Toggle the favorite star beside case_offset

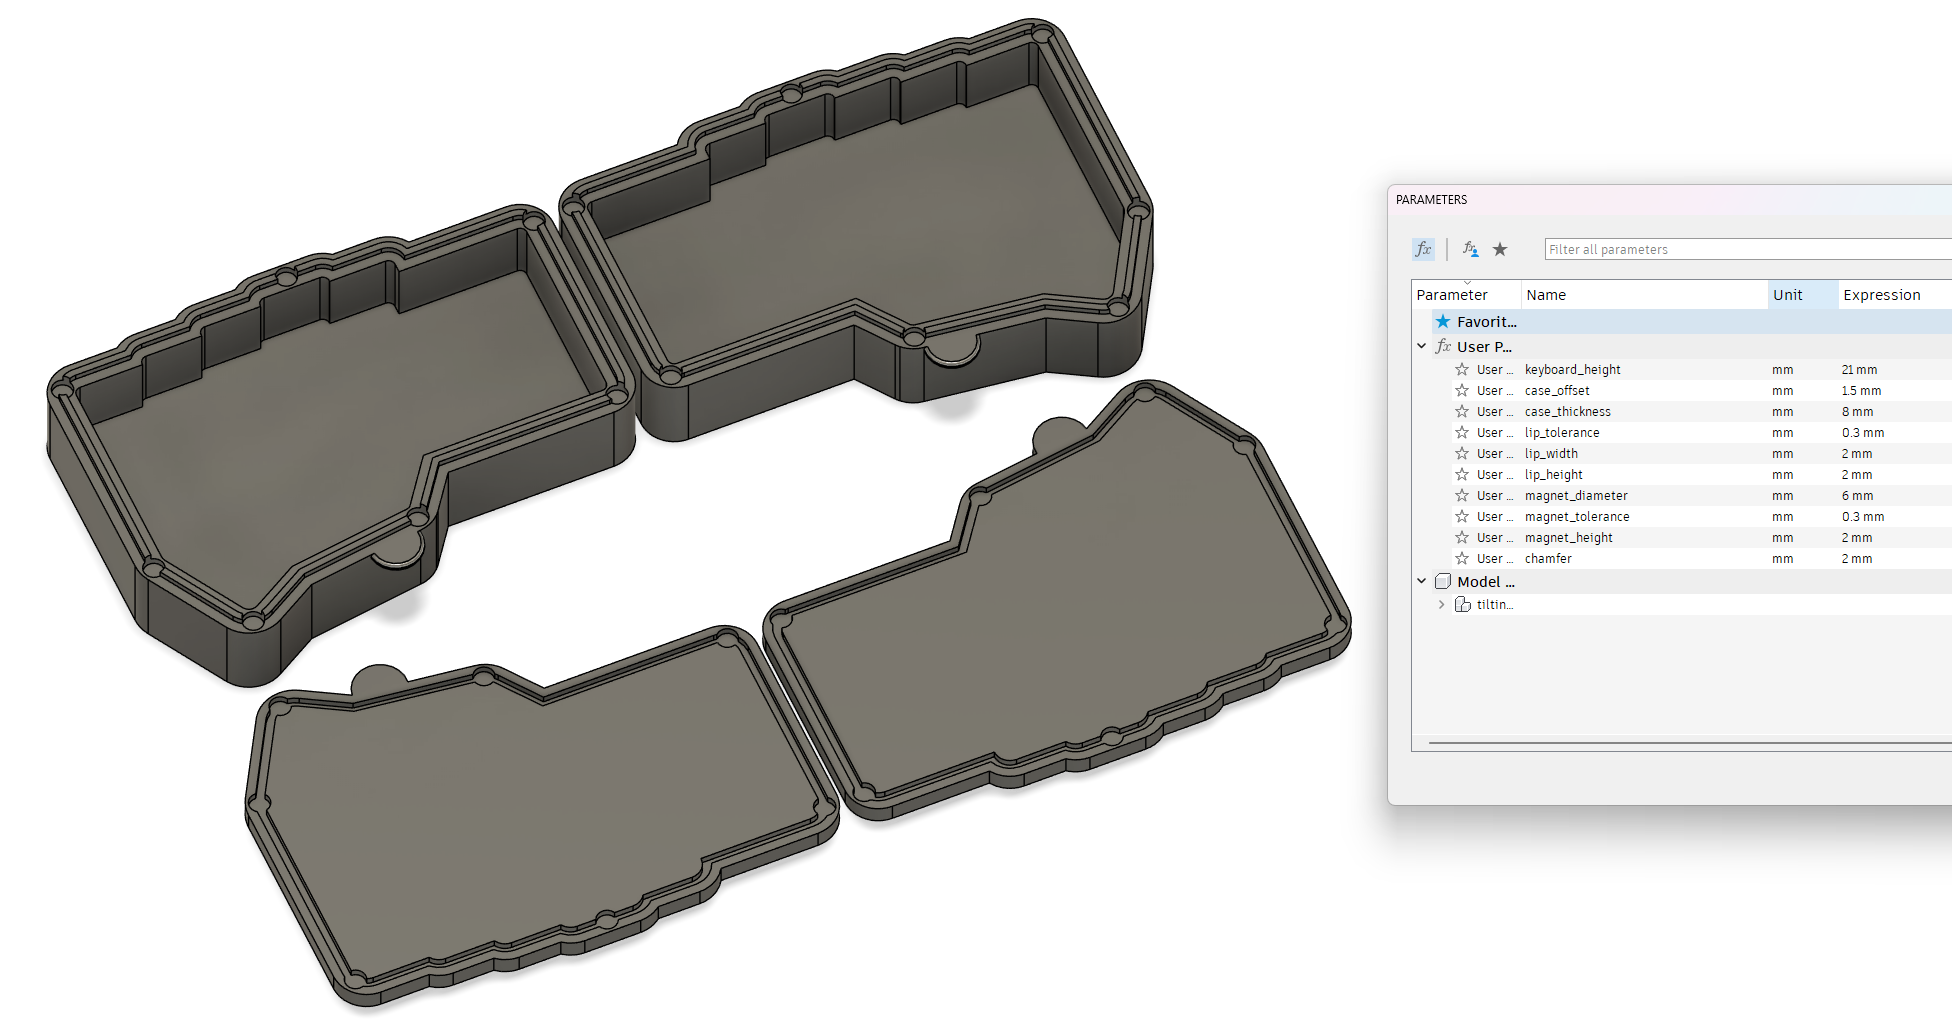(x=1461, y=390)
